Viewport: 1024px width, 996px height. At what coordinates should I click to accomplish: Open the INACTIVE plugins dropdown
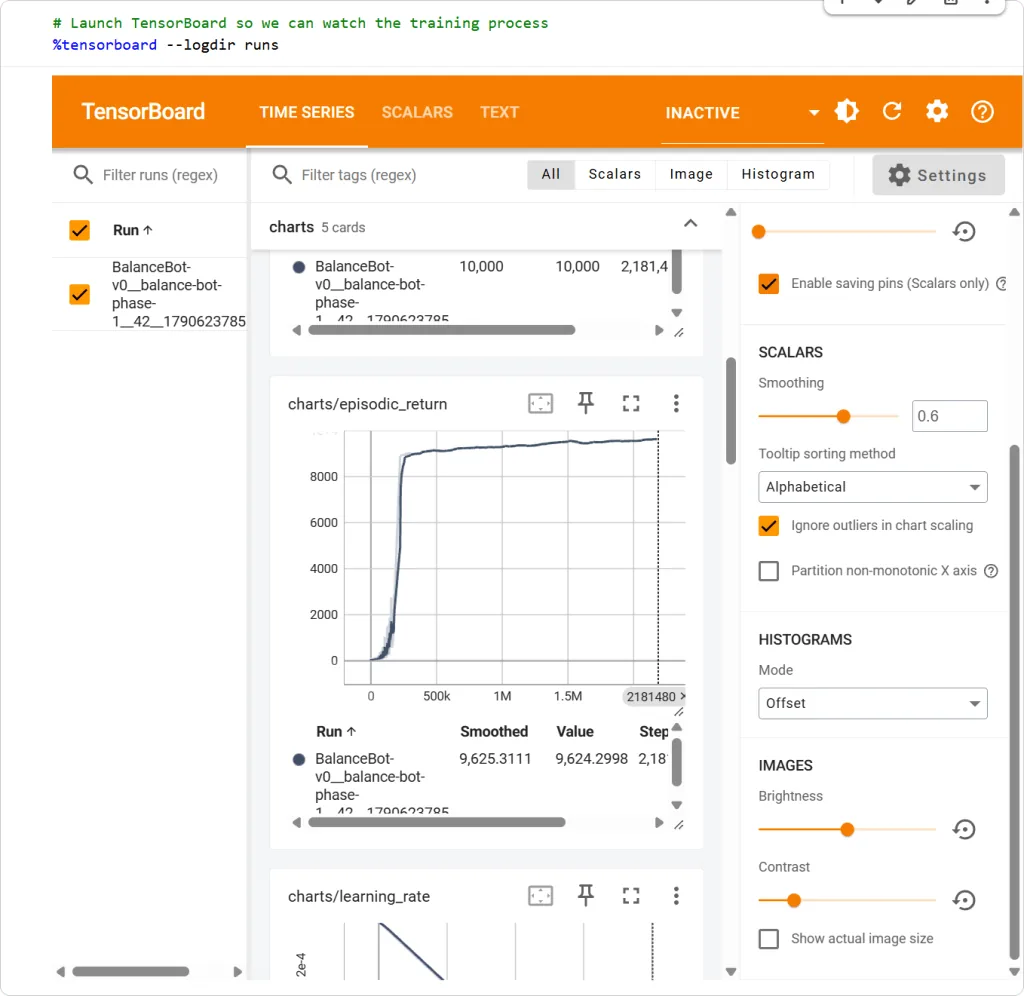pyautogui.click(x=742, y=113)
